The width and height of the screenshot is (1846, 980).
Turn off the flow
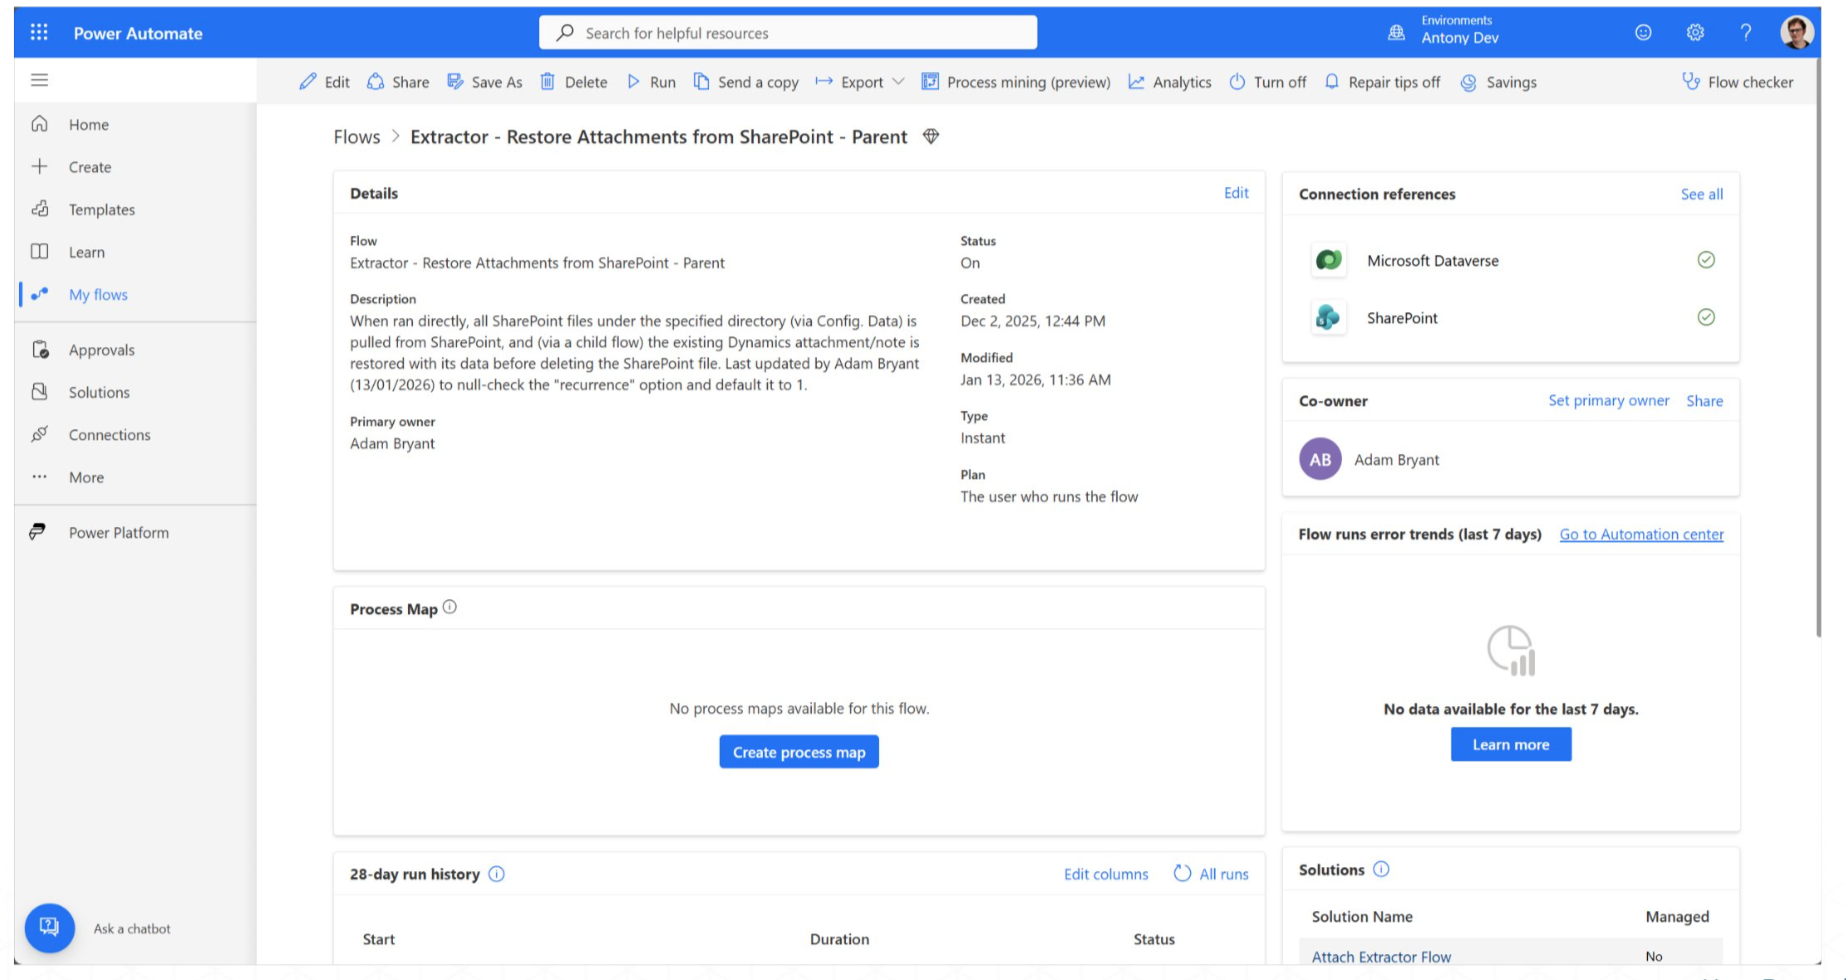coord(1267,82)
